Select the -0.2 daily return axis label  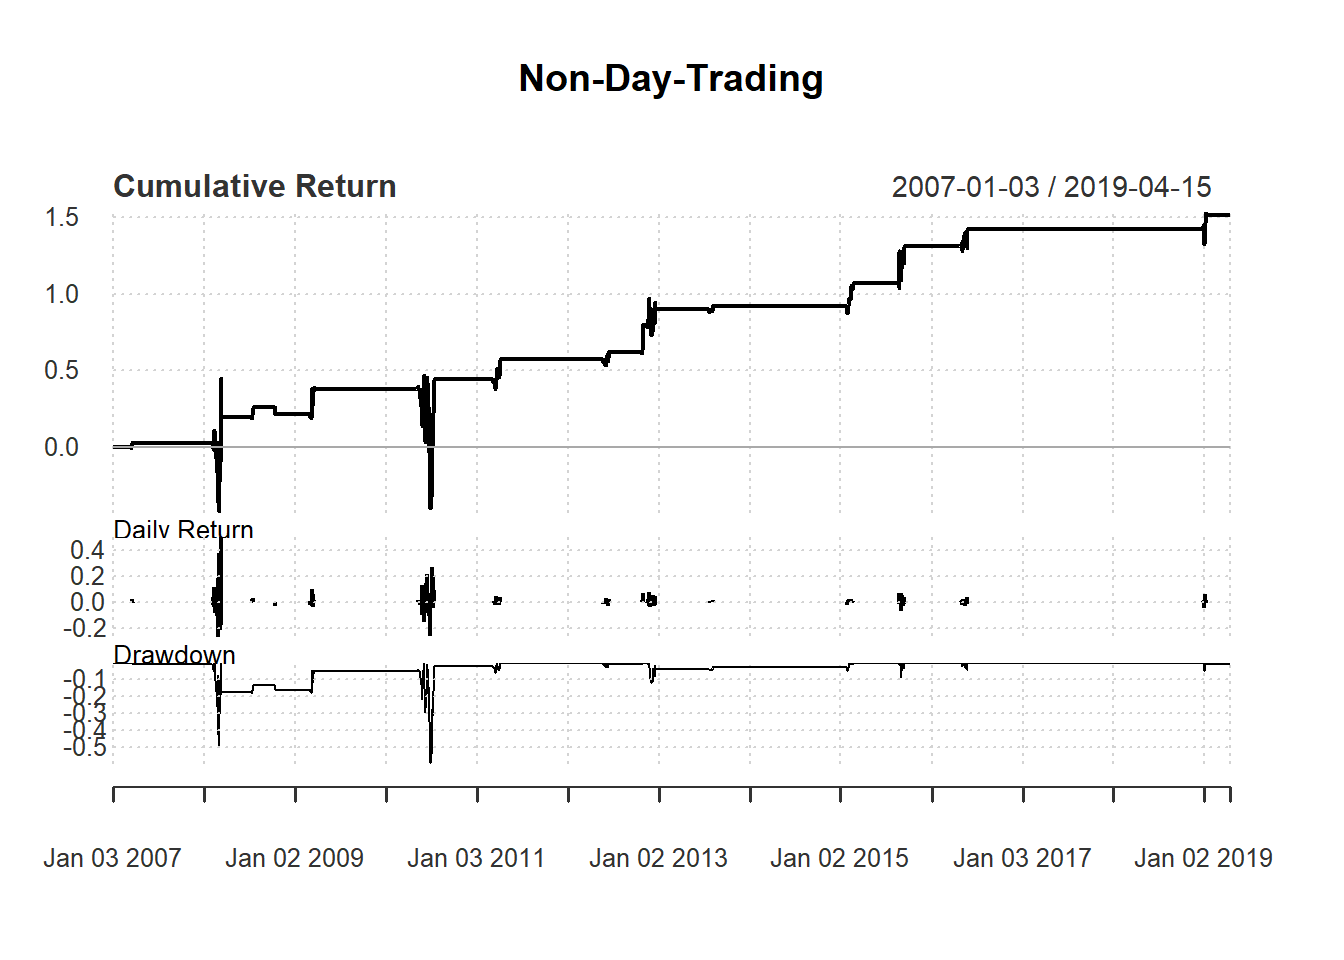tap(84, 628)
